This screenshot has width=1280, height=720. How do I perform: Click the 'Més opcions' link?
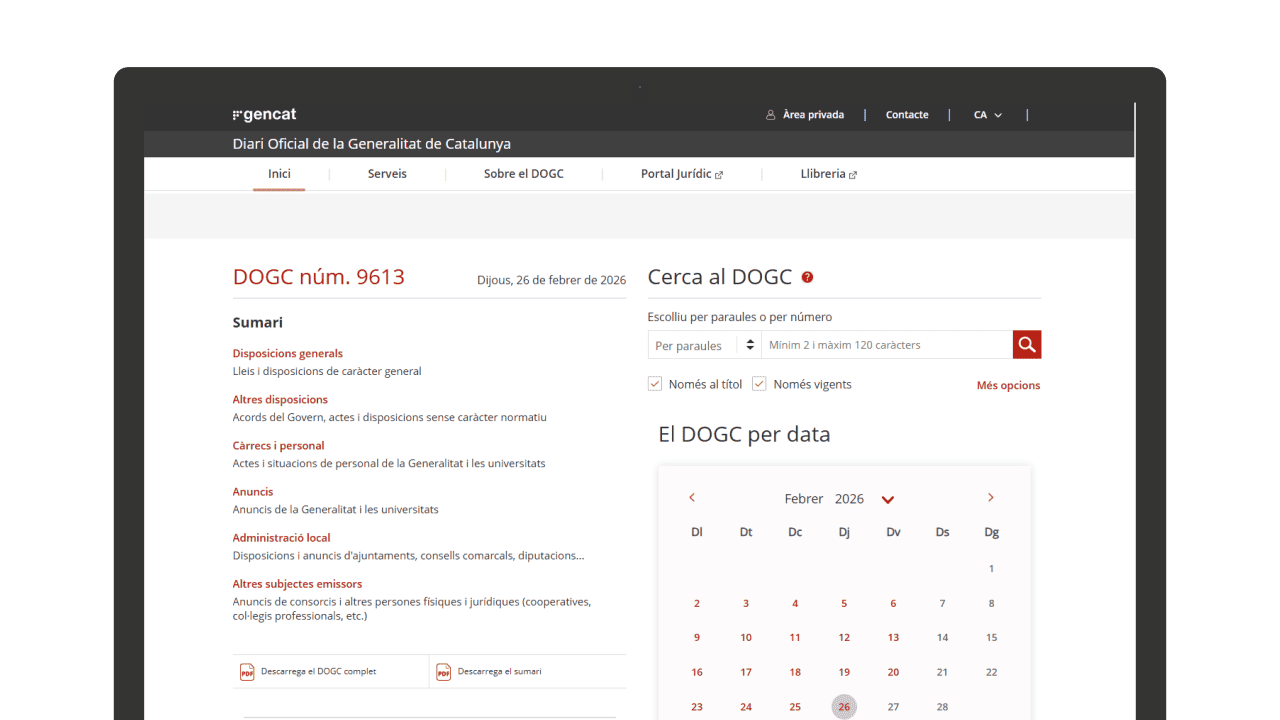[x=1008, y=385]
